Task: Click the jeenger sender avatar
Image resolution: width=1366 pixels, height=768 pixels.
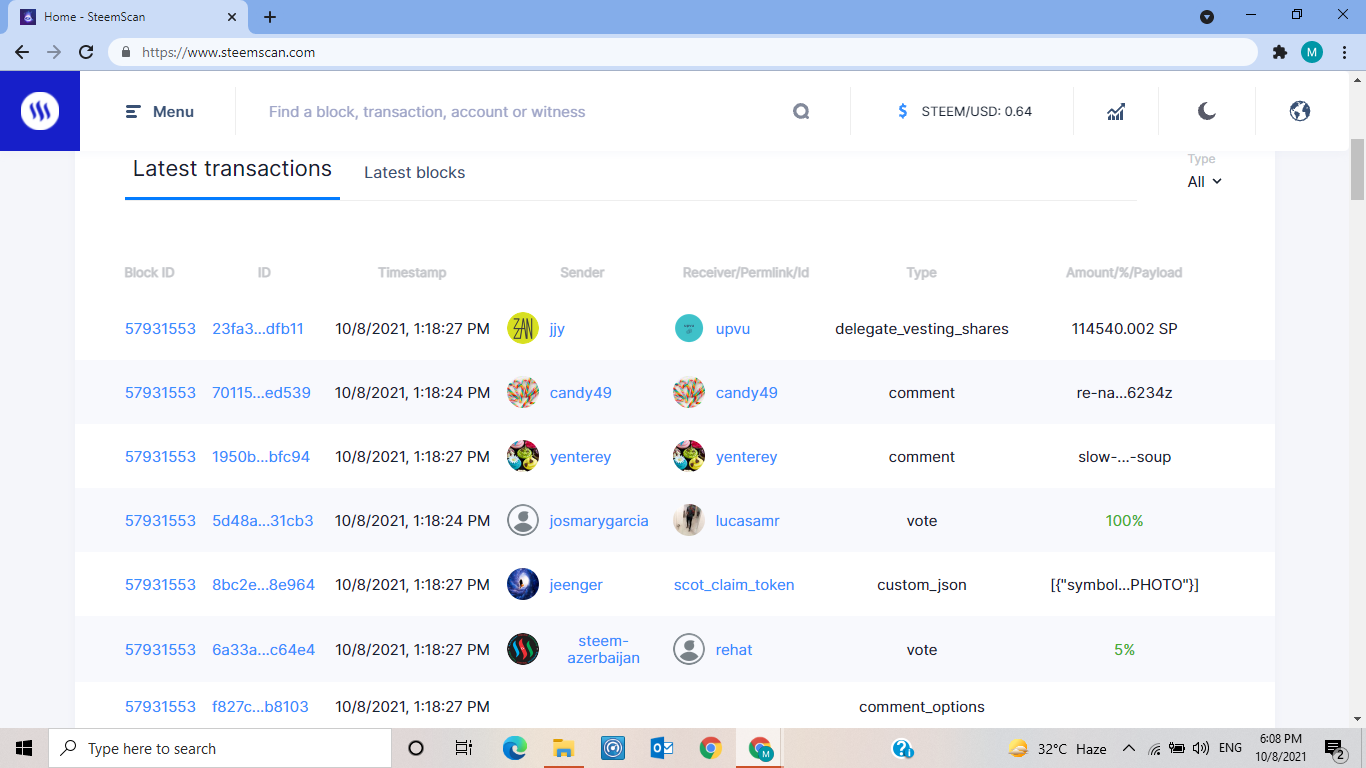Action: pos(523,584)
